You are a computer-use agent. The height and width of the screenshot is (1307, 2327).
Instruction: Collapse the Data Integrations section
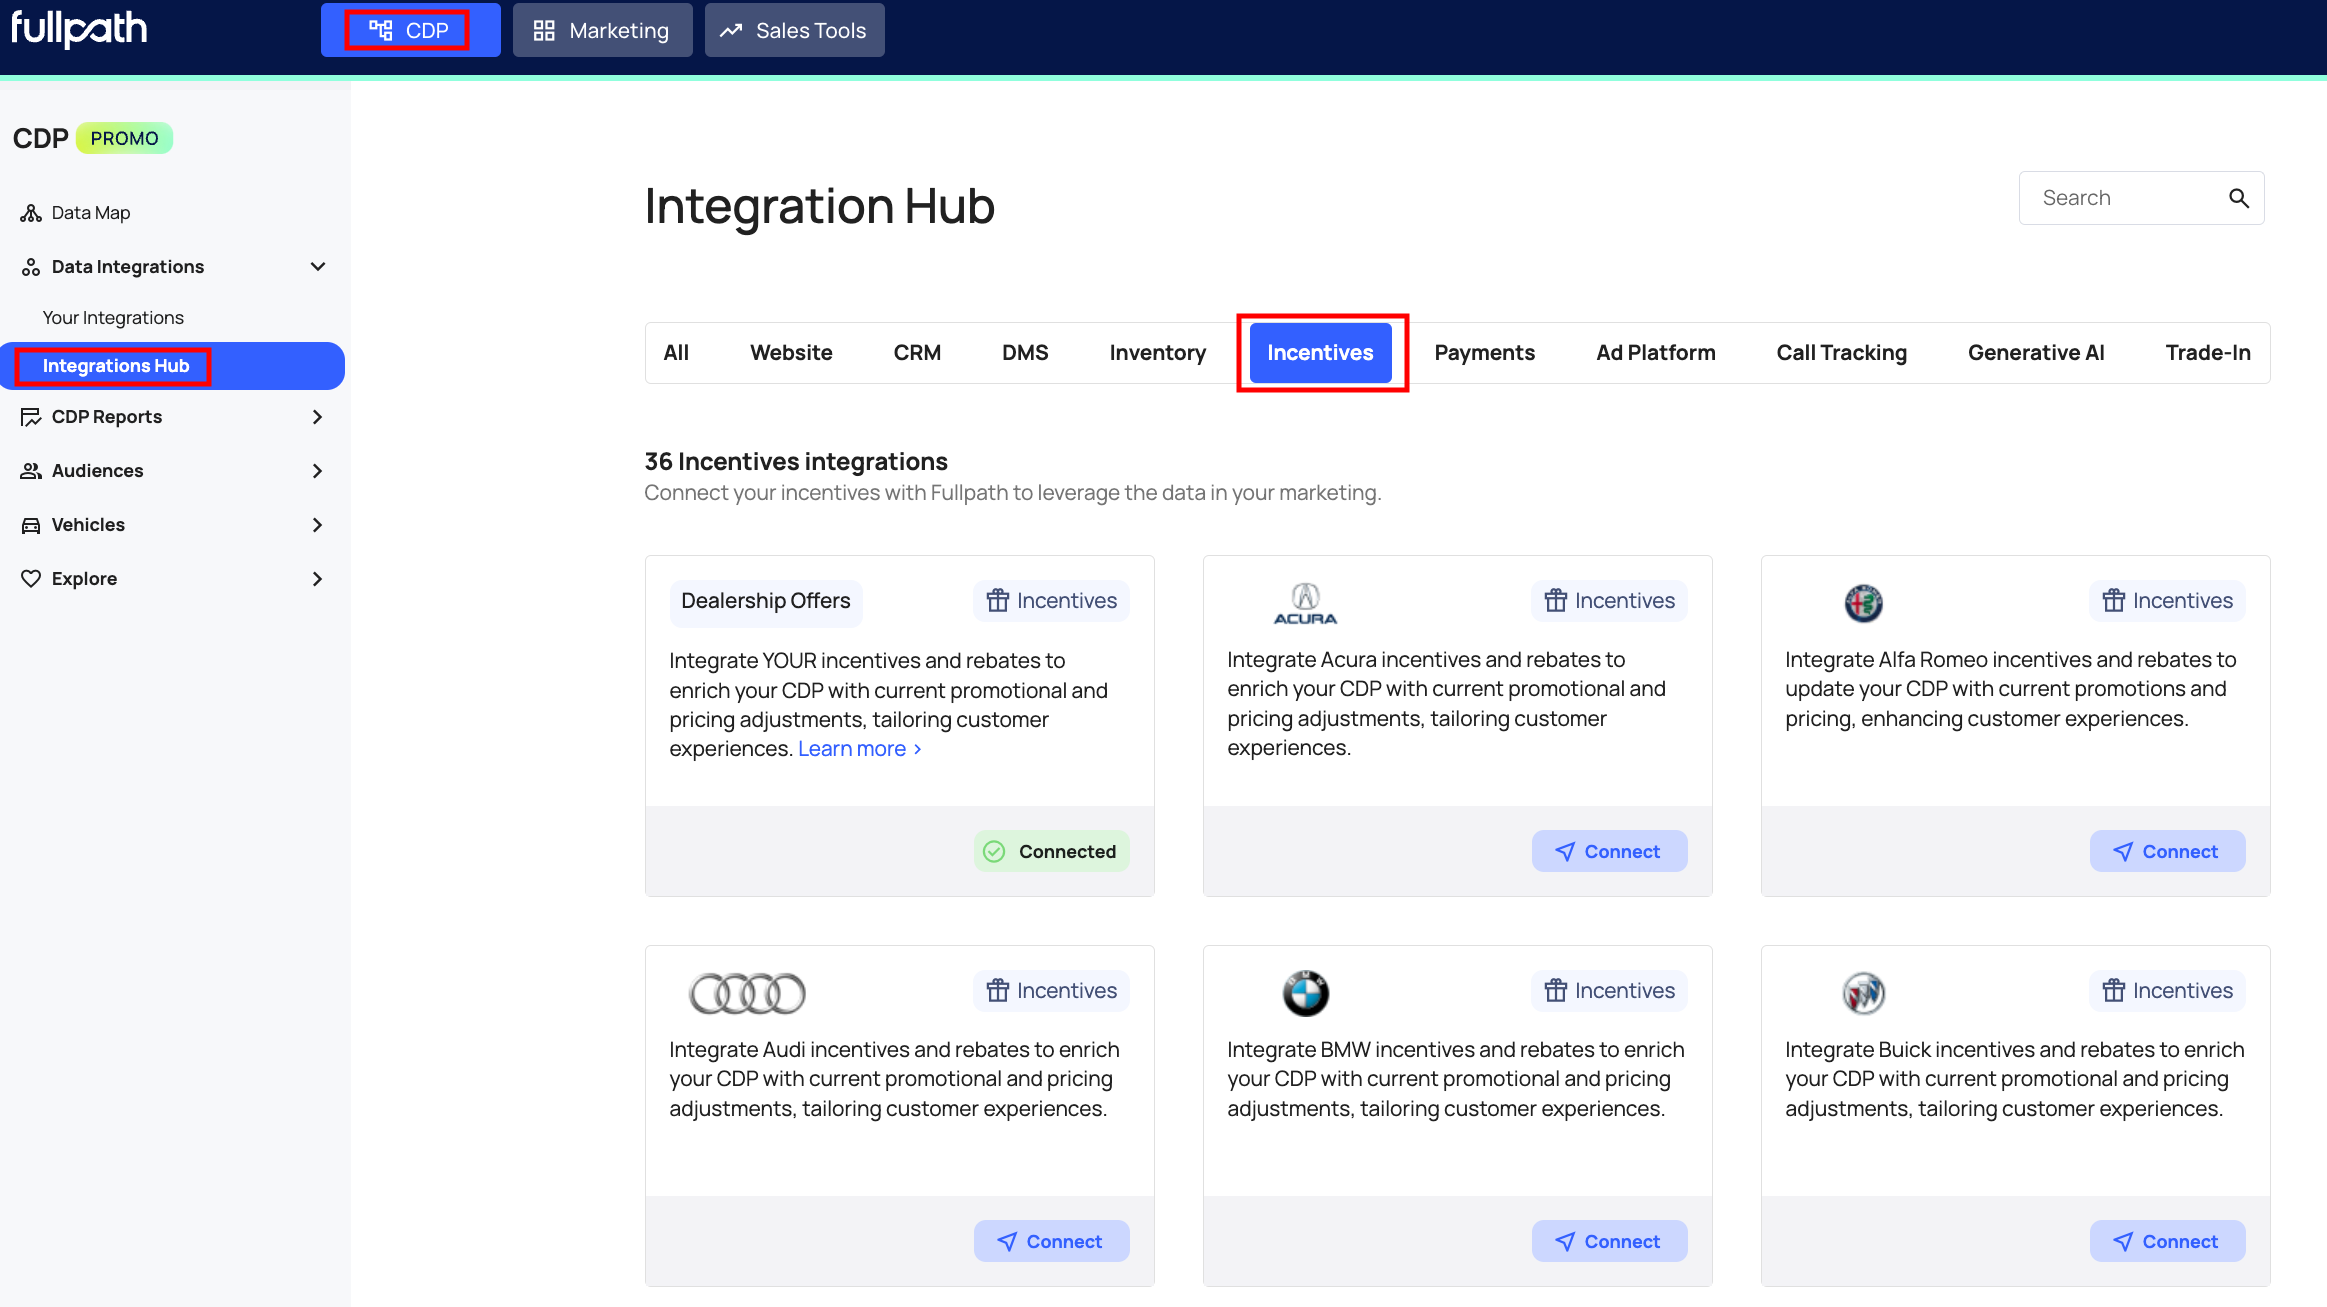pyautogui.click(x=318, y=267)
